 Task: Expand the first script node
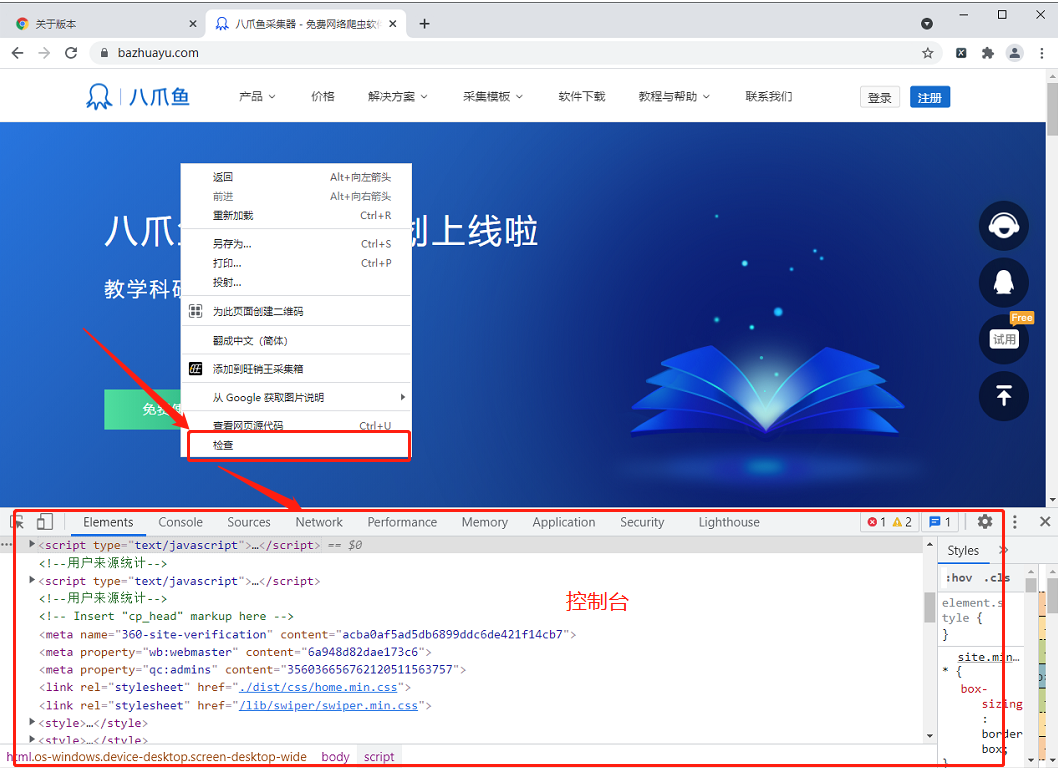click(32, 544)
